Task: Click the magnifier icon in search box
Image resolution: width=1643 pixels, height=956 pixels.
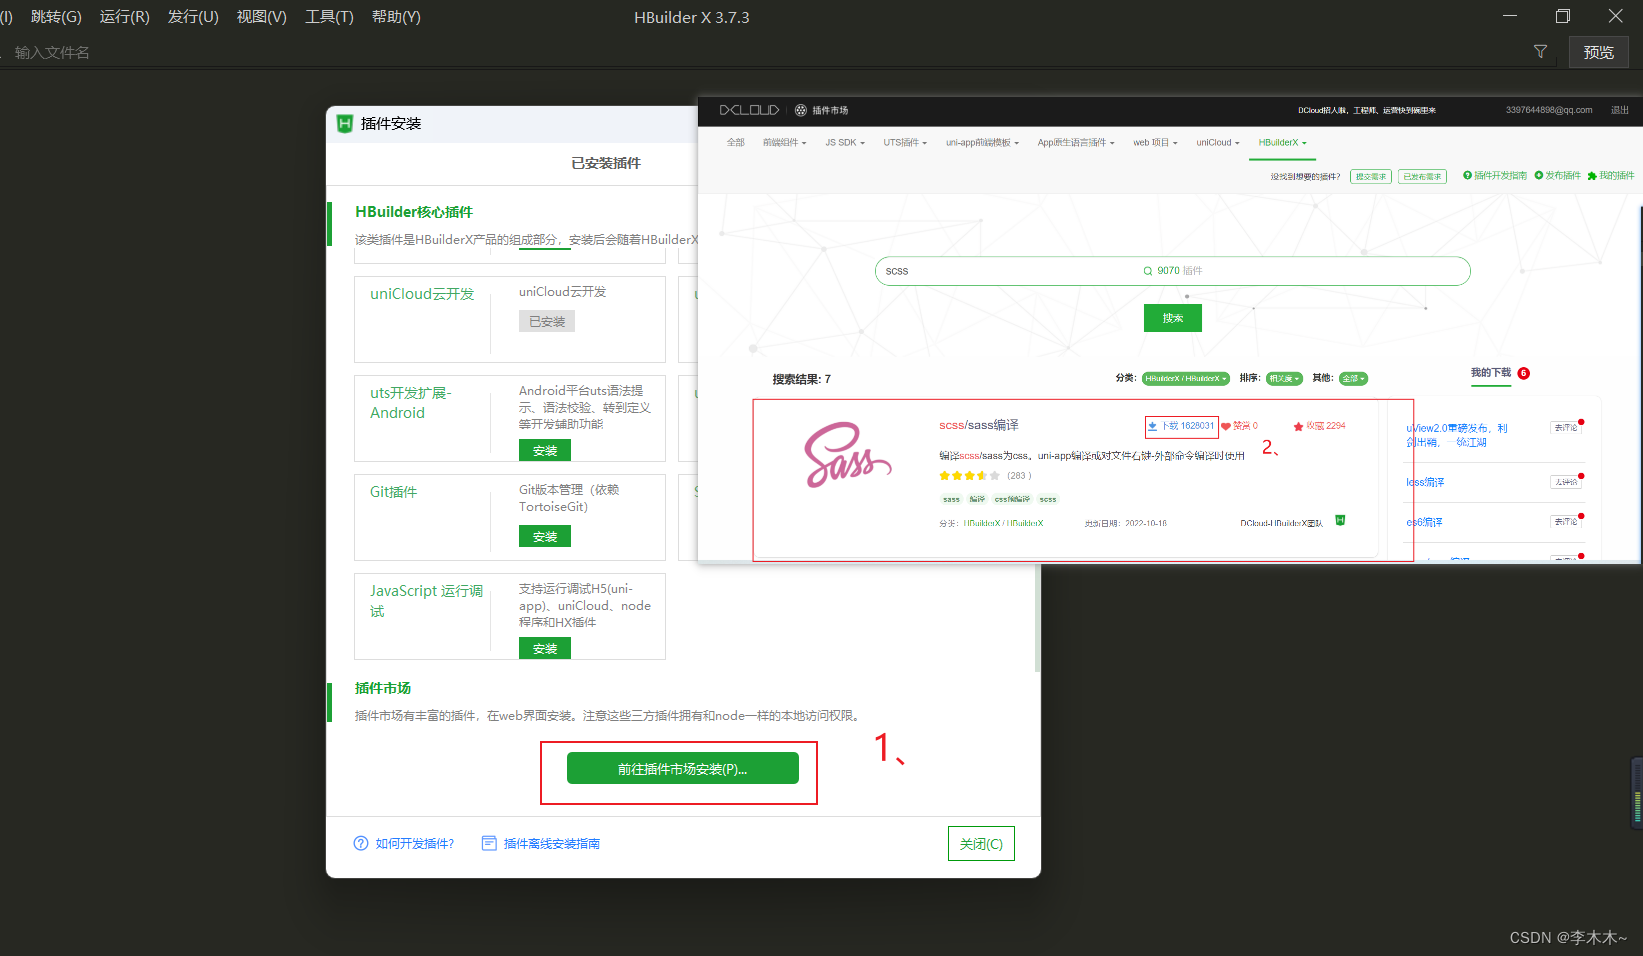Action: pos(1148,271)
